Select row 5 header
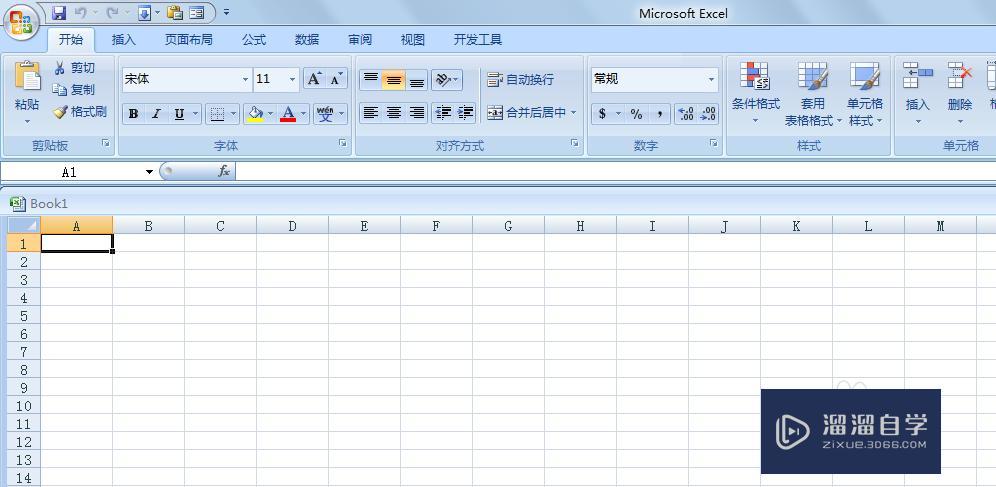 24,316
